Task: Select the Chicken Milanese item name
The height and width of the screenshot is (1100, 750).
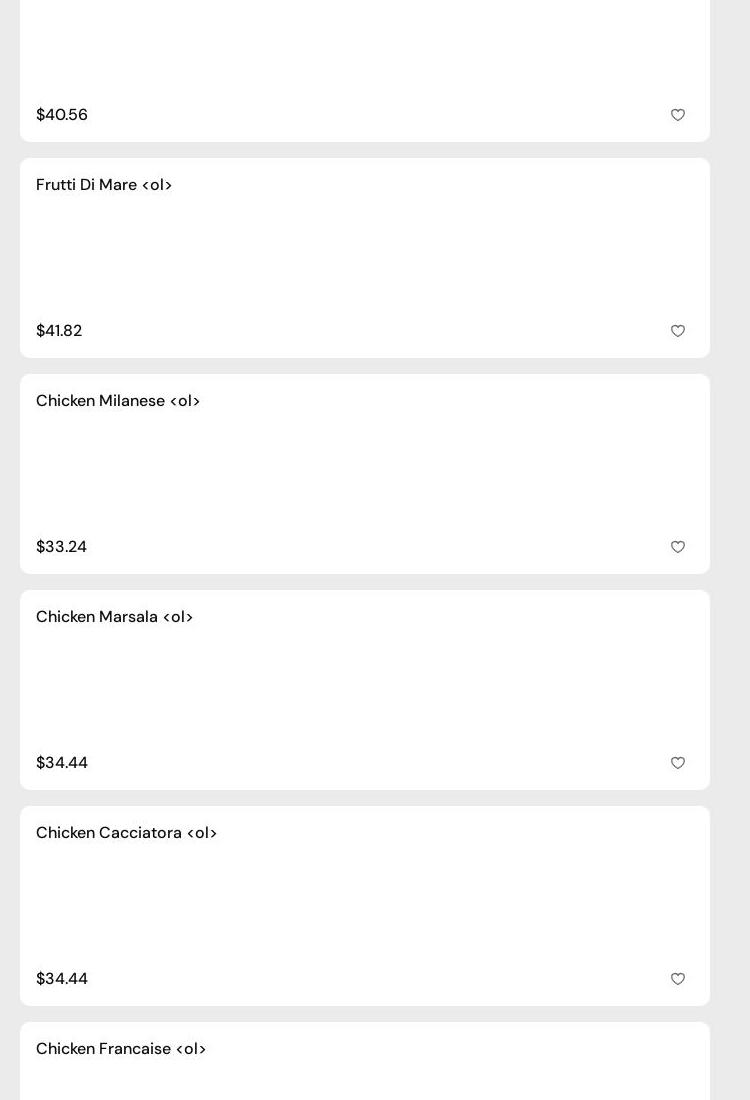Action: coord(118,401)
